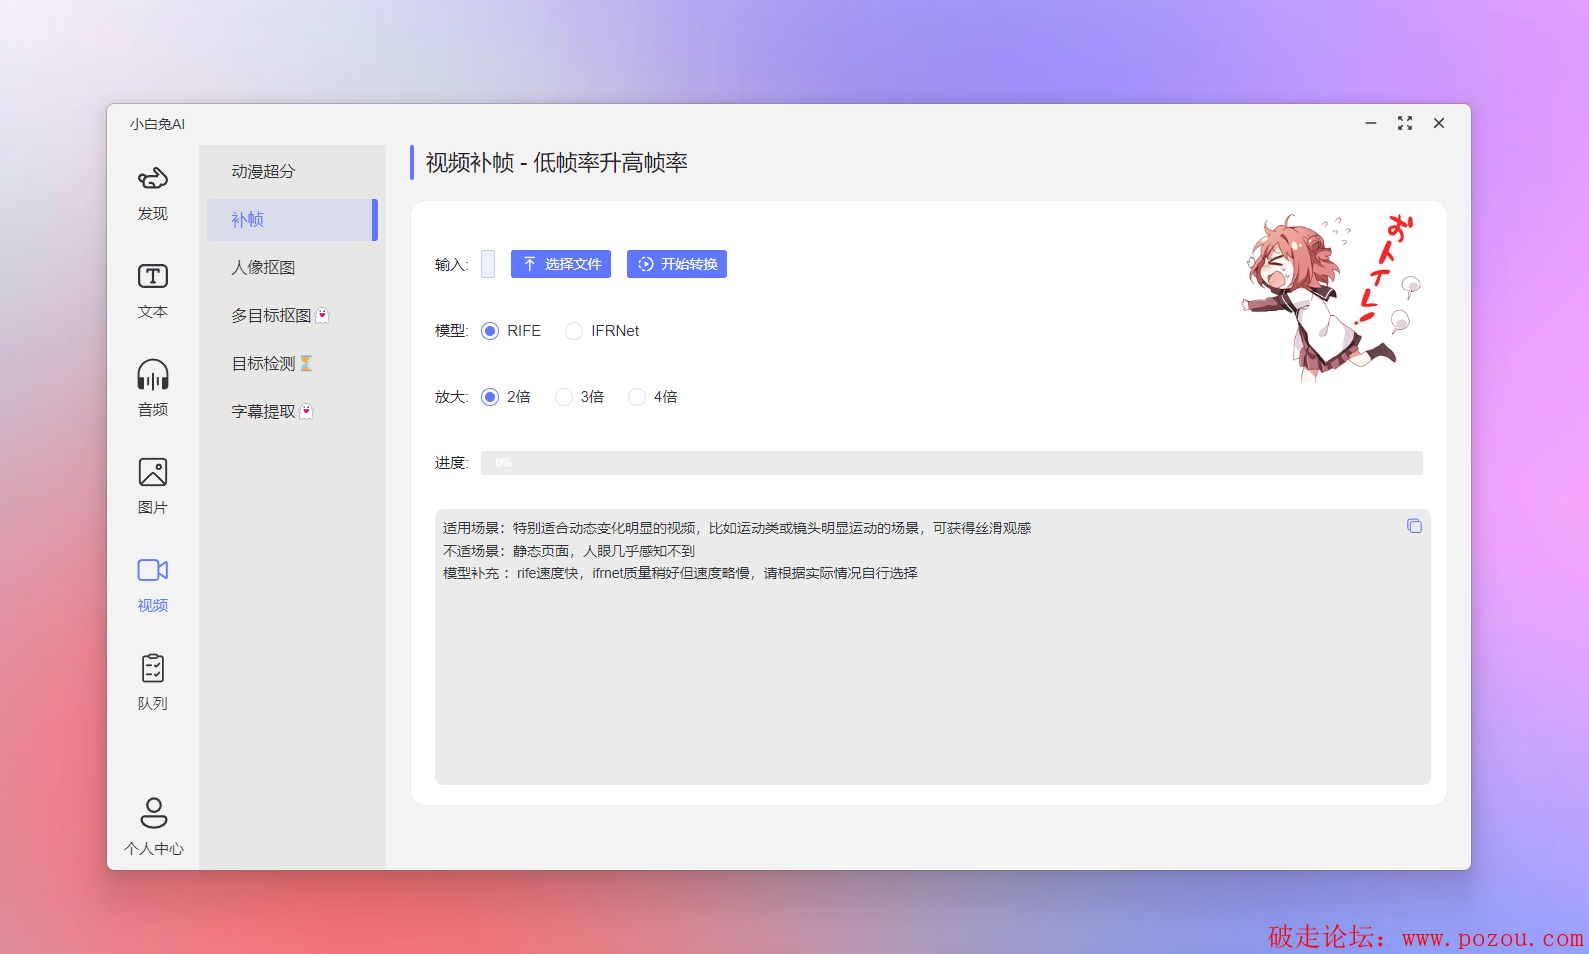Select the RIFE model radio button
1589x954 pixels.
[490, 331]
